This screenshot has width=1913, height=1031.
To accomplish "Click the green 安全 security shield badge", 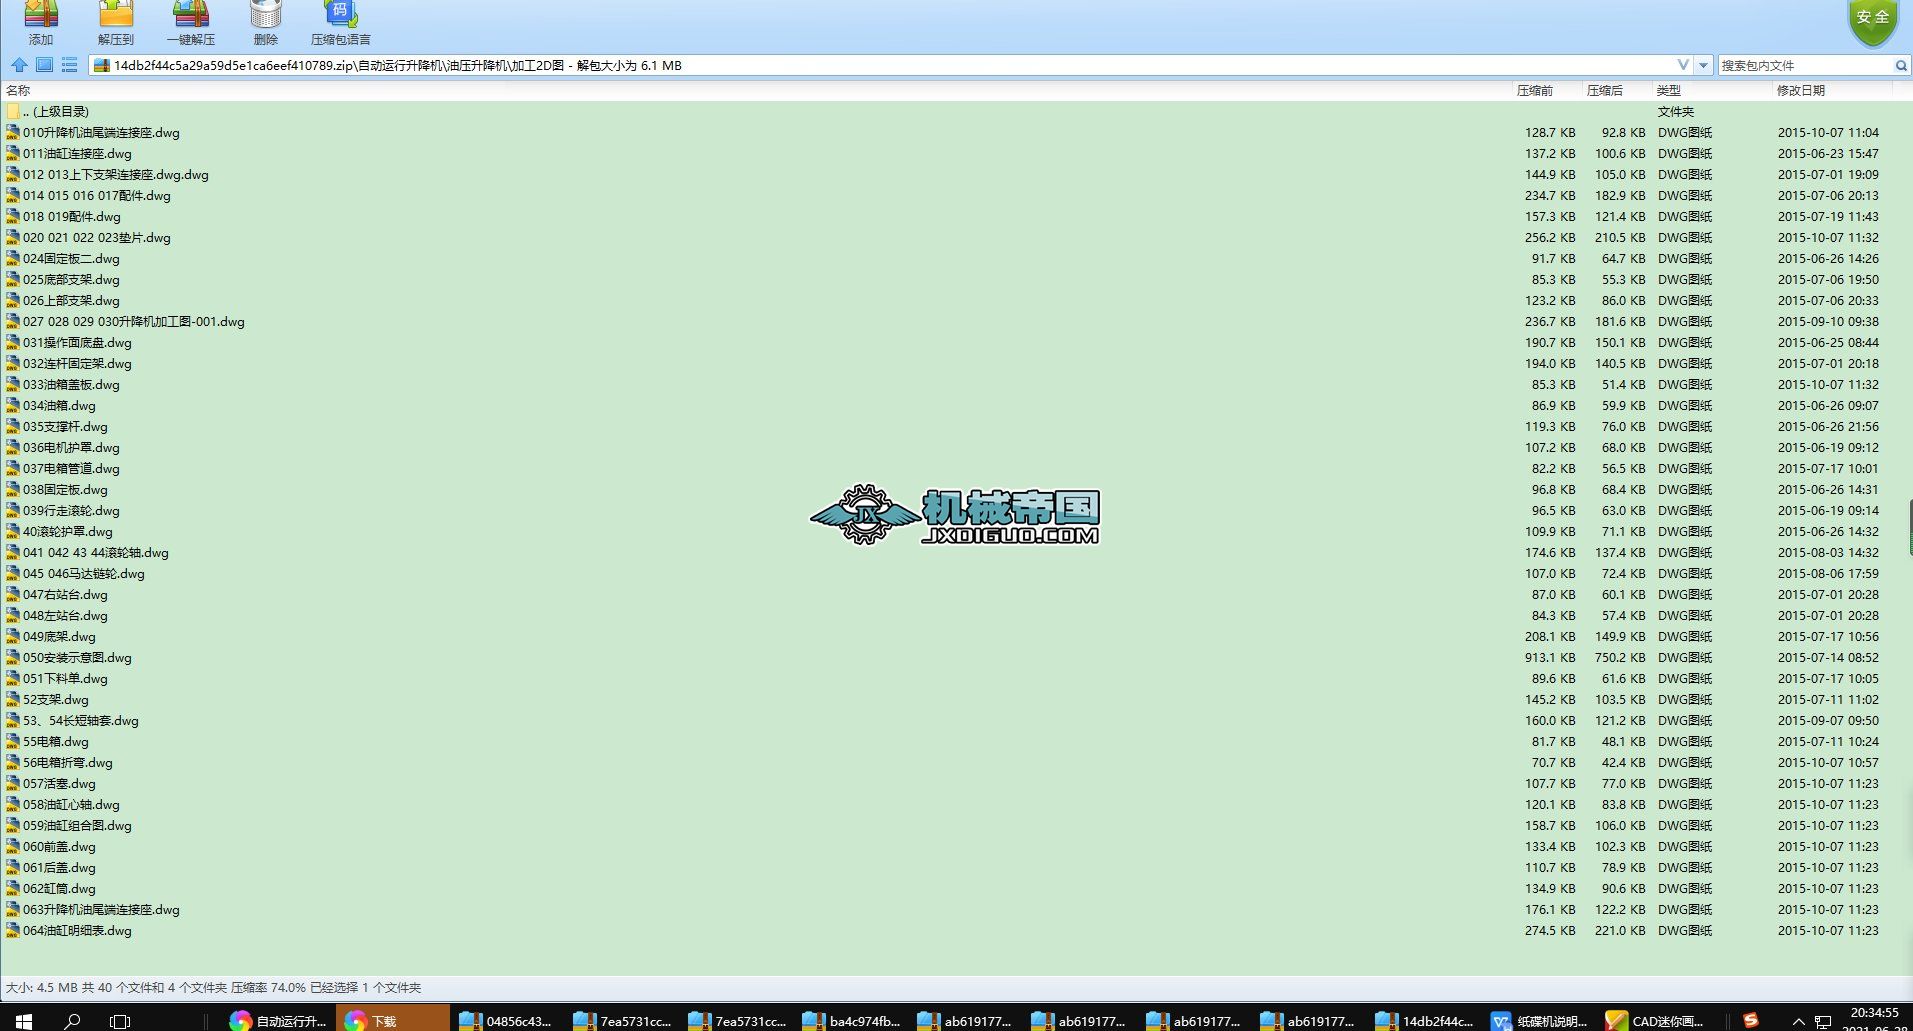I will (x=1872, y=21).
